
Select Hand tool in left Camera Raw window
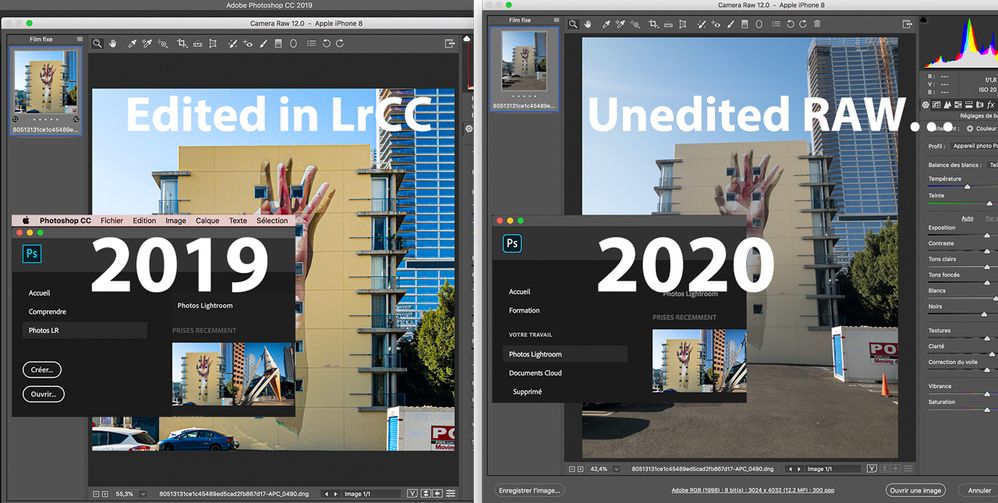(x=113, y=44)
